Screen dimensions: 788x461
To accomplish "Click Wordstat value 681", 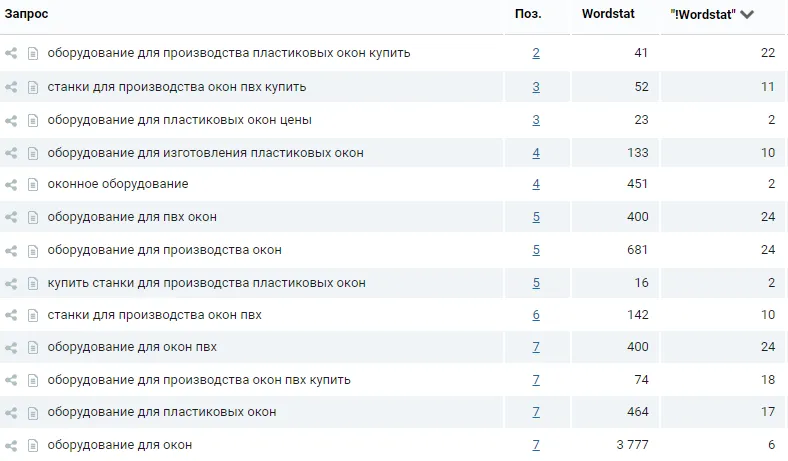I will click(x=637, y=250).
